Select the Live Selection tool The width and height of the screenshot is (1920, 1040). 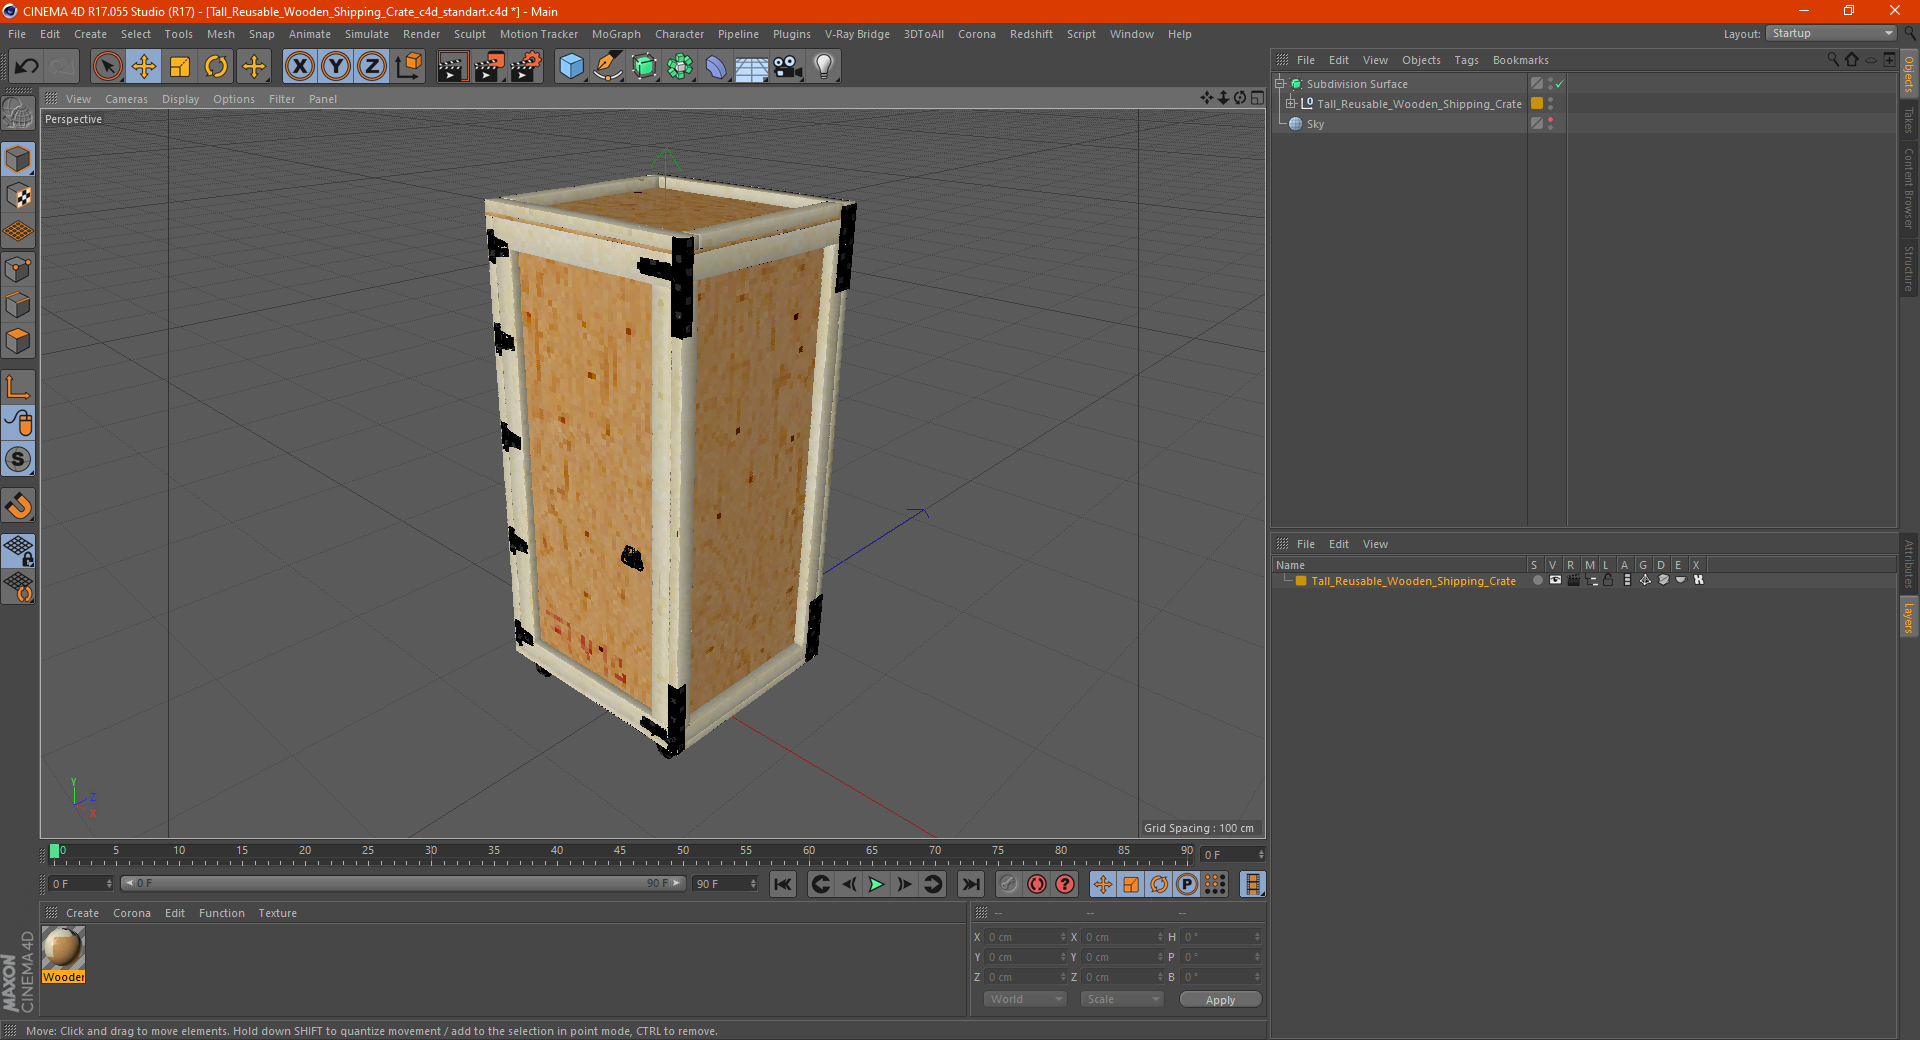[107, 67]
